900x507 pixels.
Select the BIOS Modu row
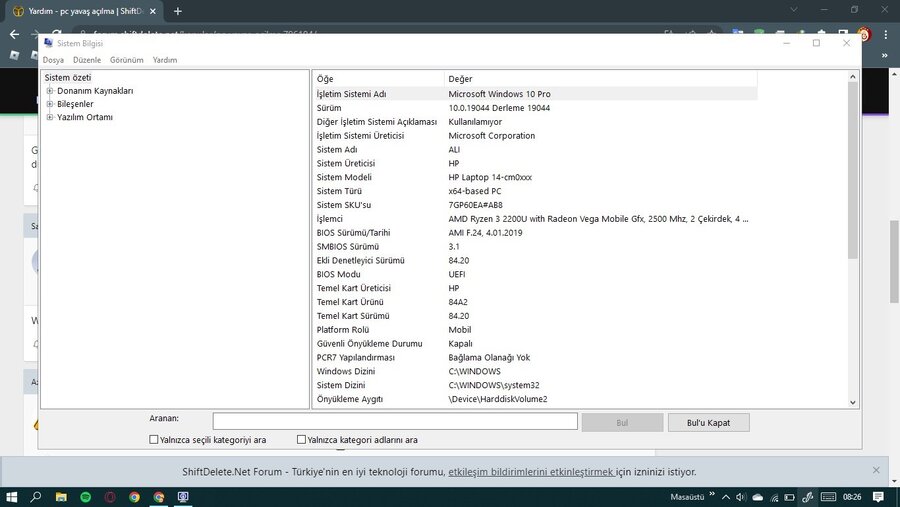tap(536, 274)
